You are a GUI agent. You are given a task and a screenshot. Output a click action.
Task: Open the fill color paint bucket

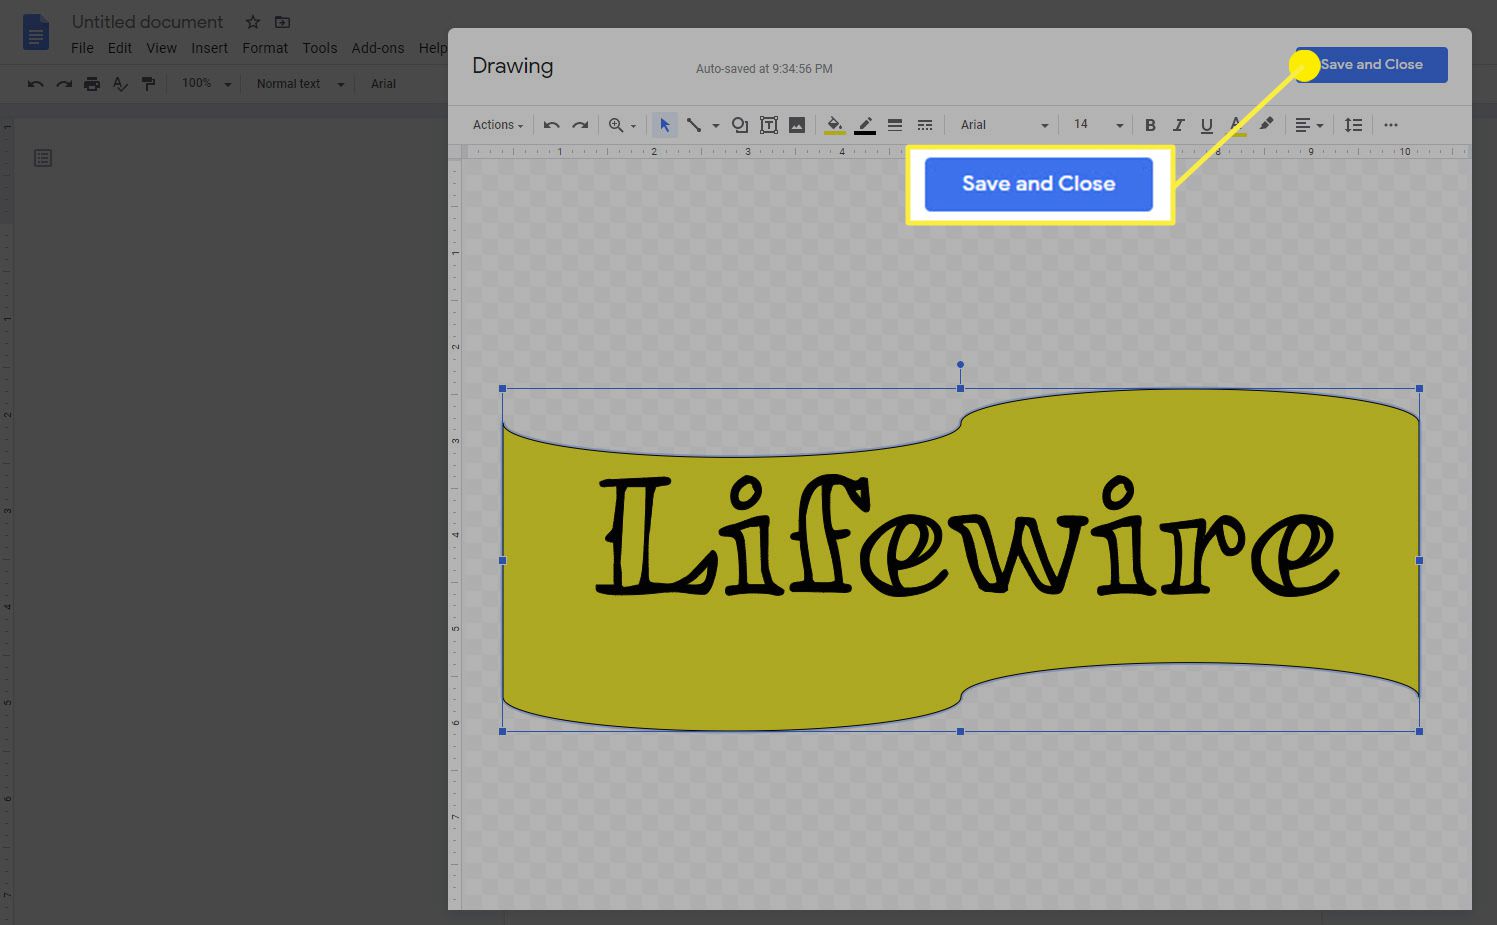[834, 125]
